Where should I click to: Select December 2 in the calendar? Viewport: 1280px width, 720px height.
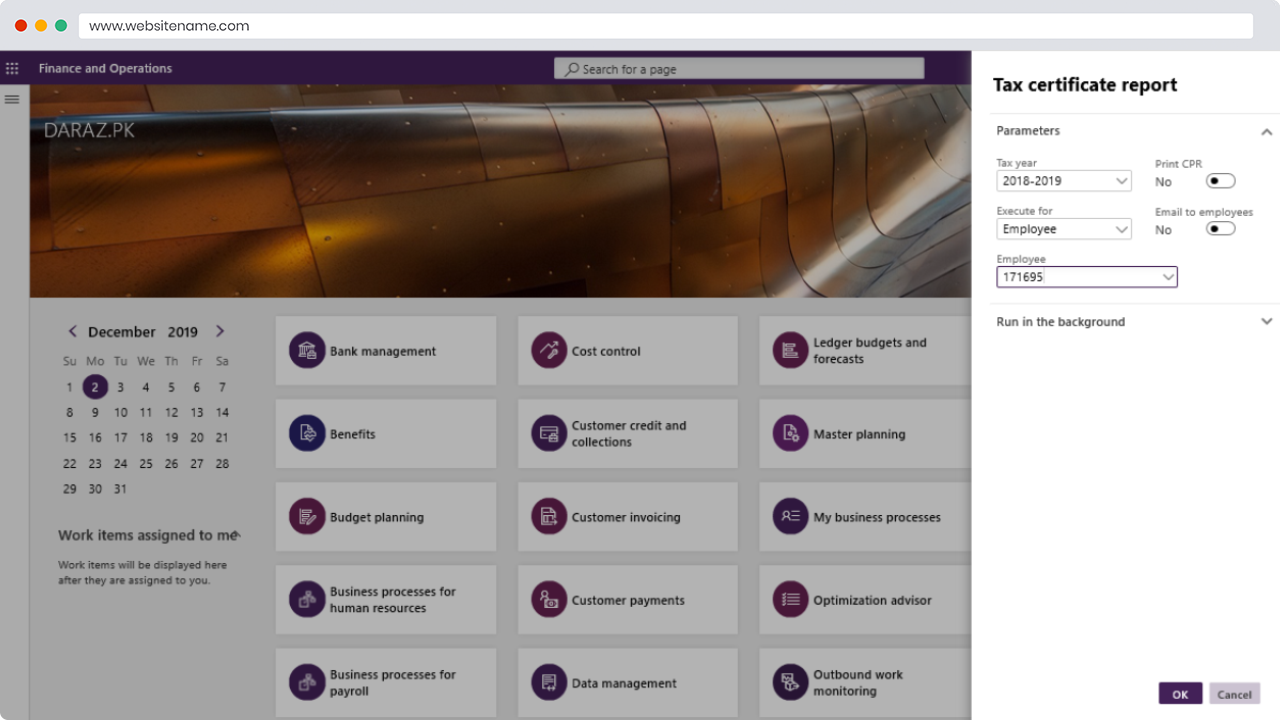pos(95,387)
